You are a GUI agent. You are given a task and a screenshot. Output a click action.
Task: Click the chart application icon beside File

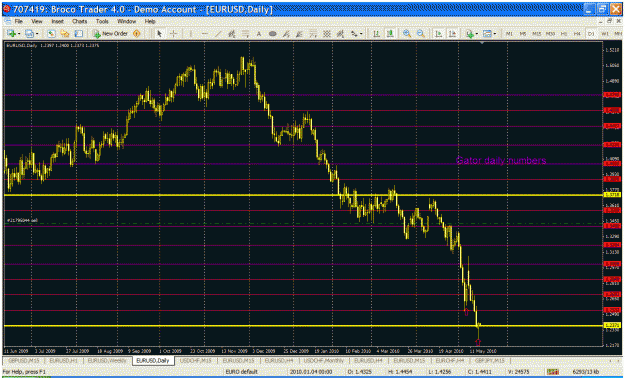(7, 21)
